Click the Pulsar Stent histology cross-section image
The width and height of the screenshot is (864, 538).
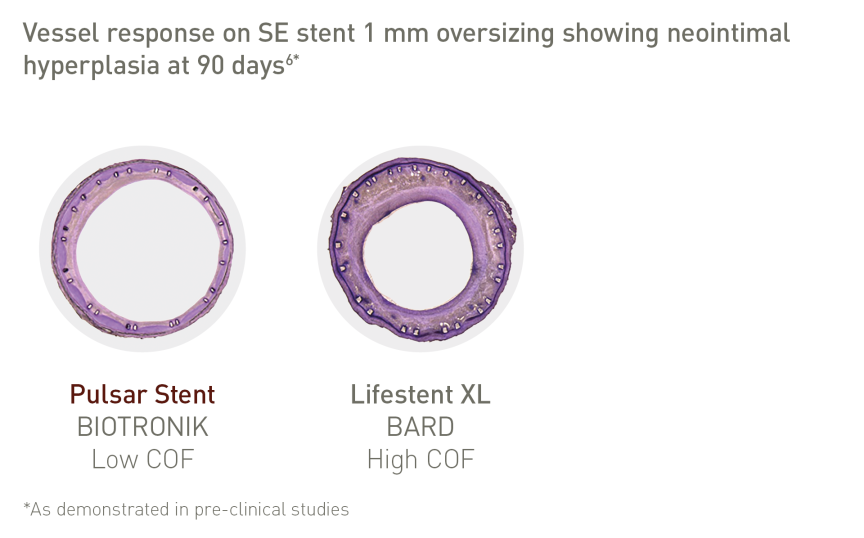pyautogui.click(x=142, y=249)
